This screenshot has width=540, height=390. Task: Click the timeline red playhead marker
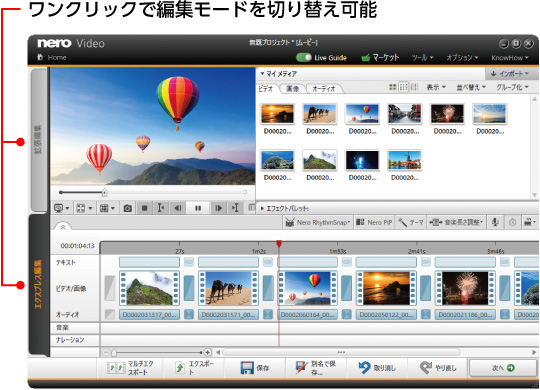(279, 244)
